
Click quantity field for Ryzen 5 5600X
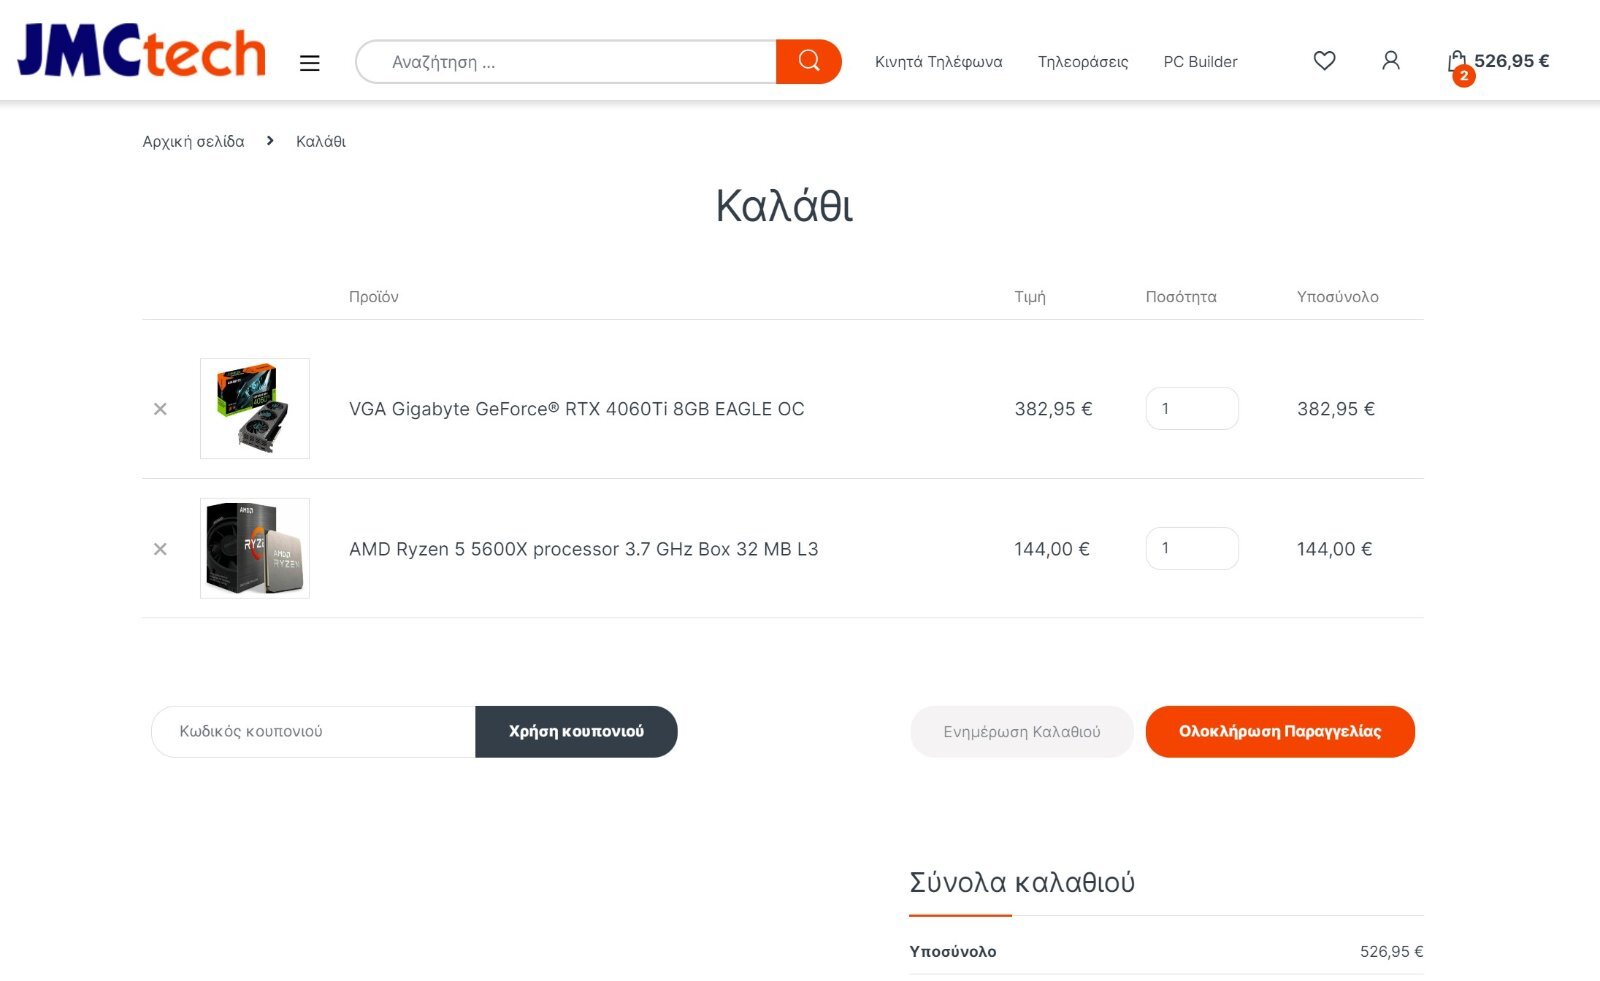pos(1192,548)
